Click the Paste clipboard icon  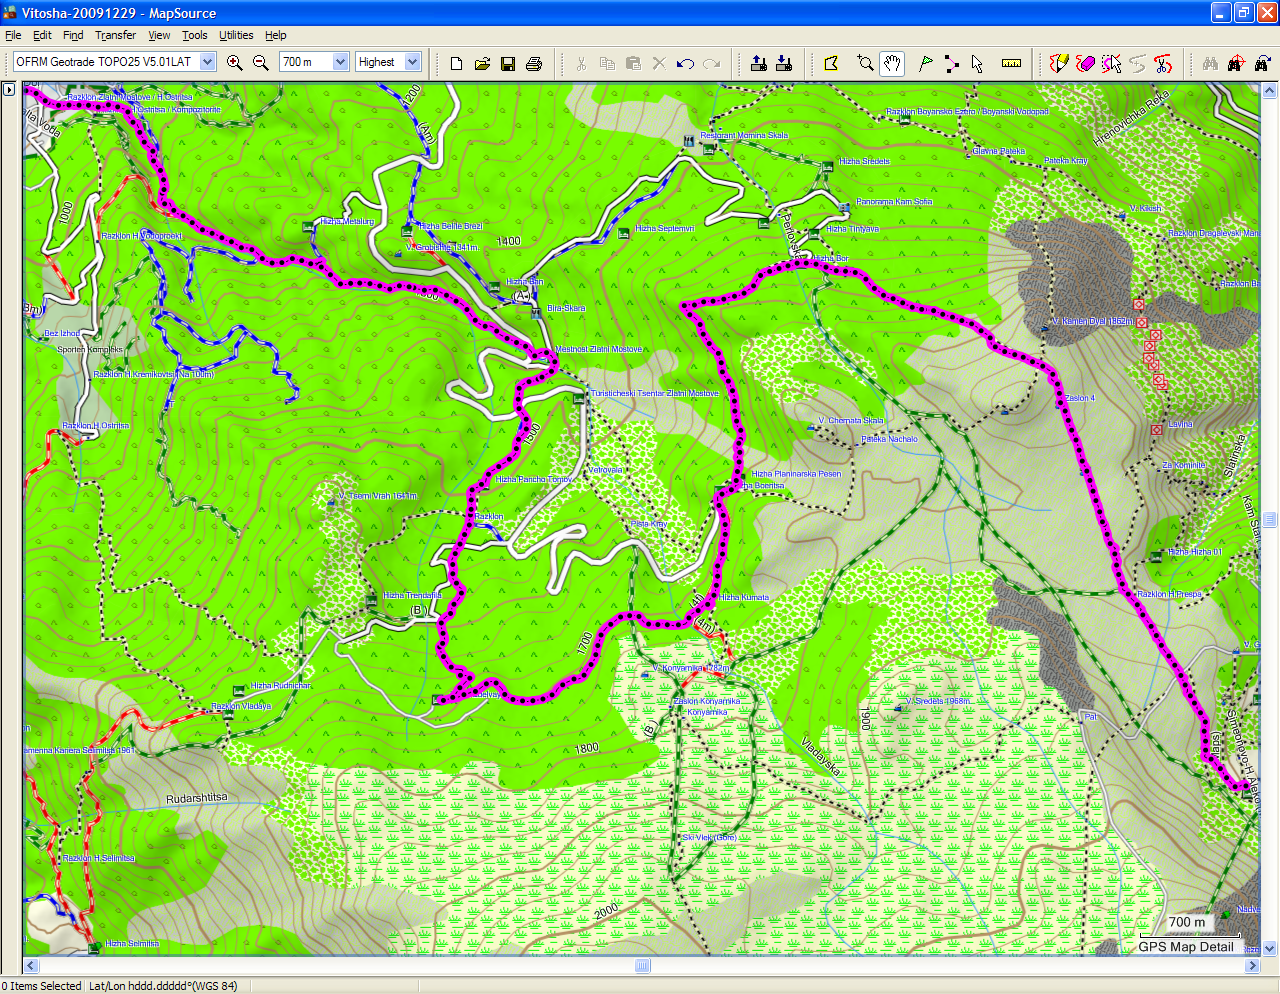(633, 63)
